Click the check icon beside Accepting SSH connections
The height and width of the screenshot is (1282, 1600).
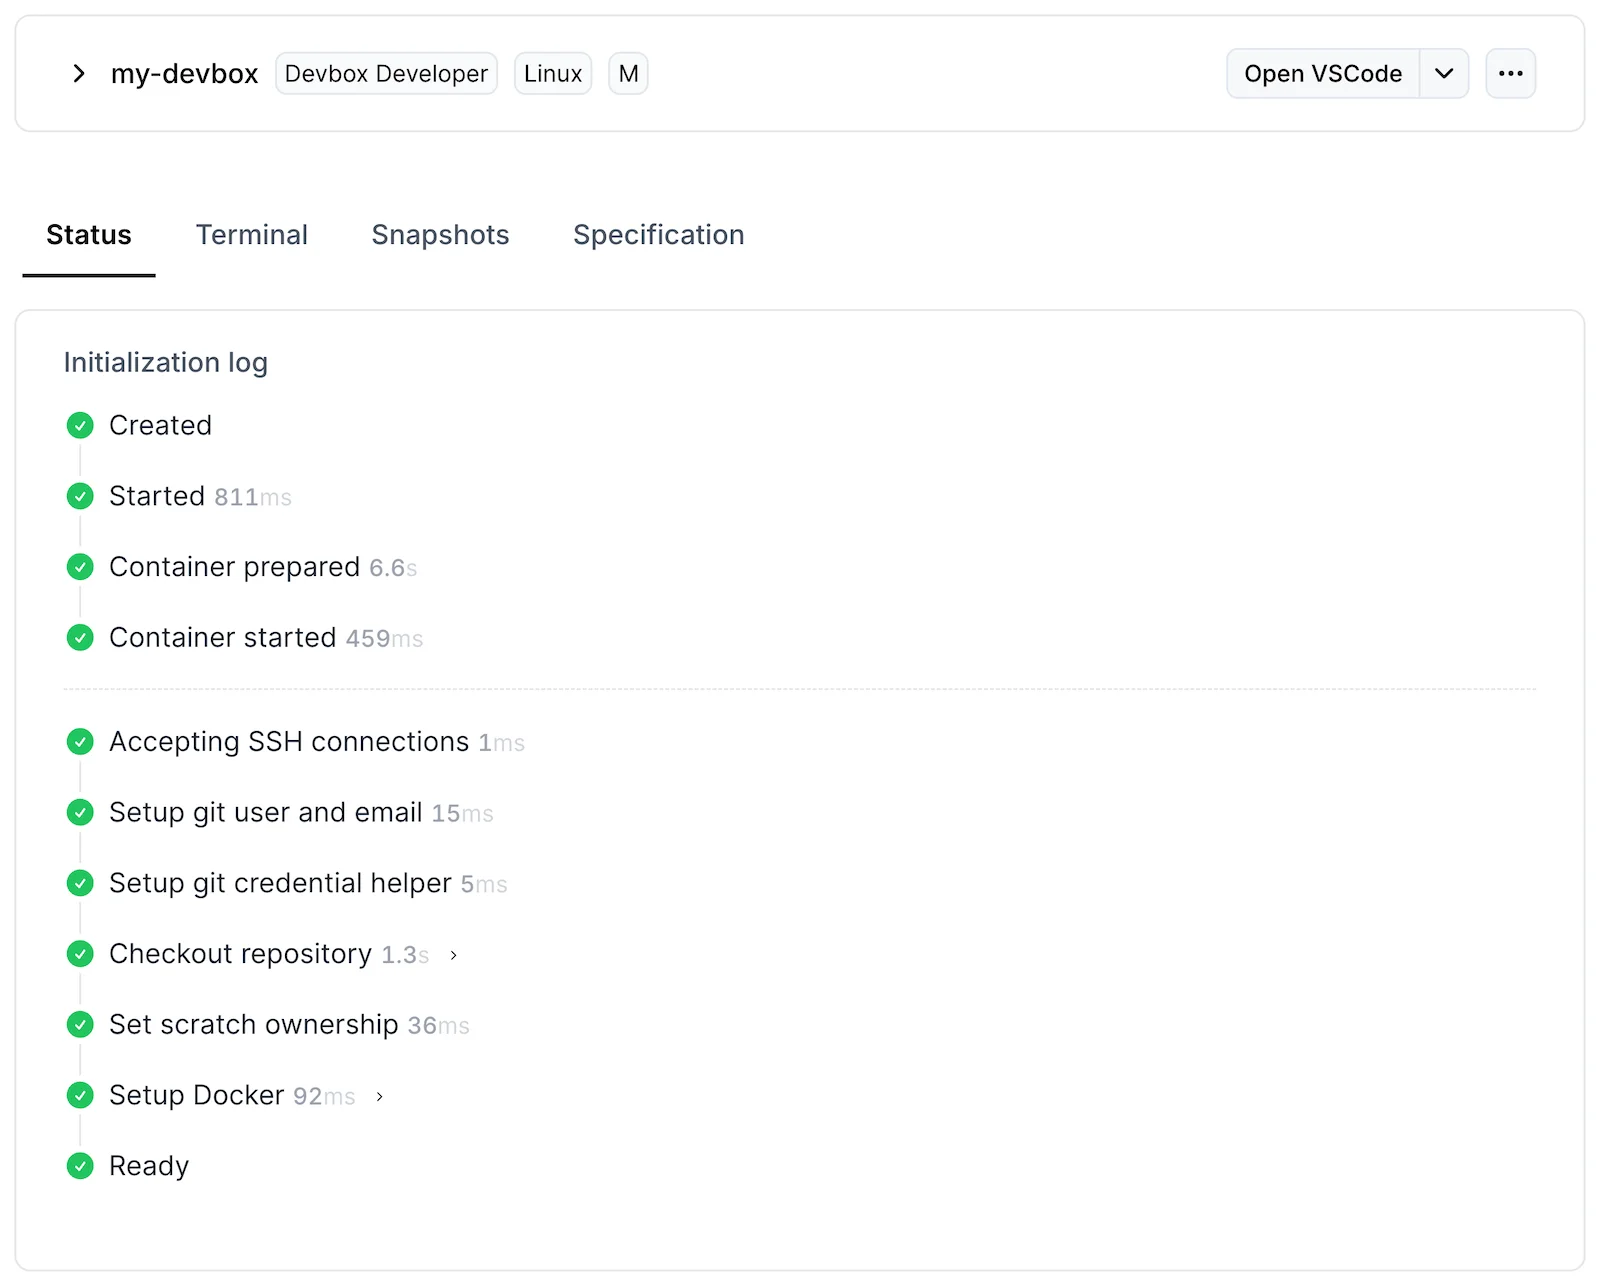[x=80, y=742]
